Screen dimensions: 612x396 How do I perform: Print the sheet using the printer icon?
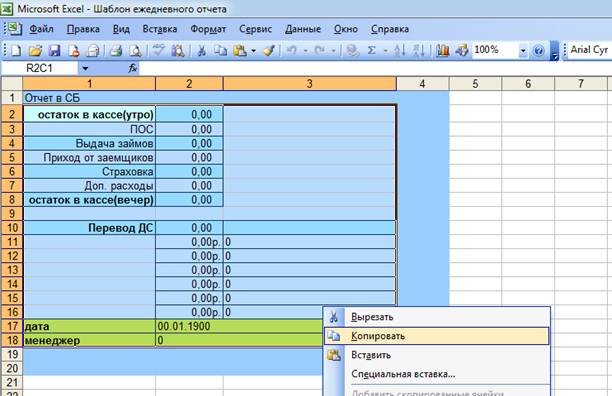(116, 51)
